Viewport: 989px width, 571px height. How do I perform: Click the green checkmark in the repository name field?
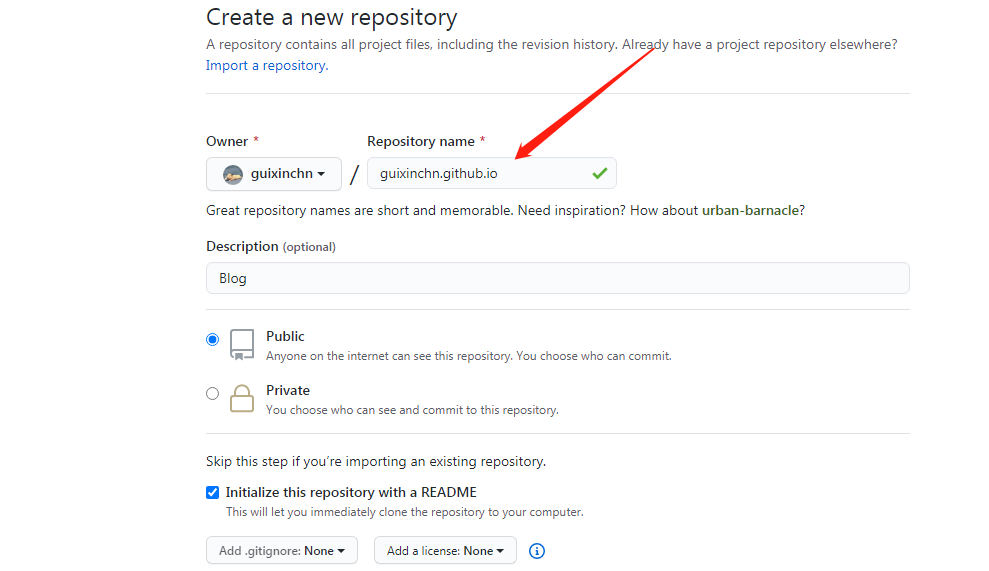(599, 173)
